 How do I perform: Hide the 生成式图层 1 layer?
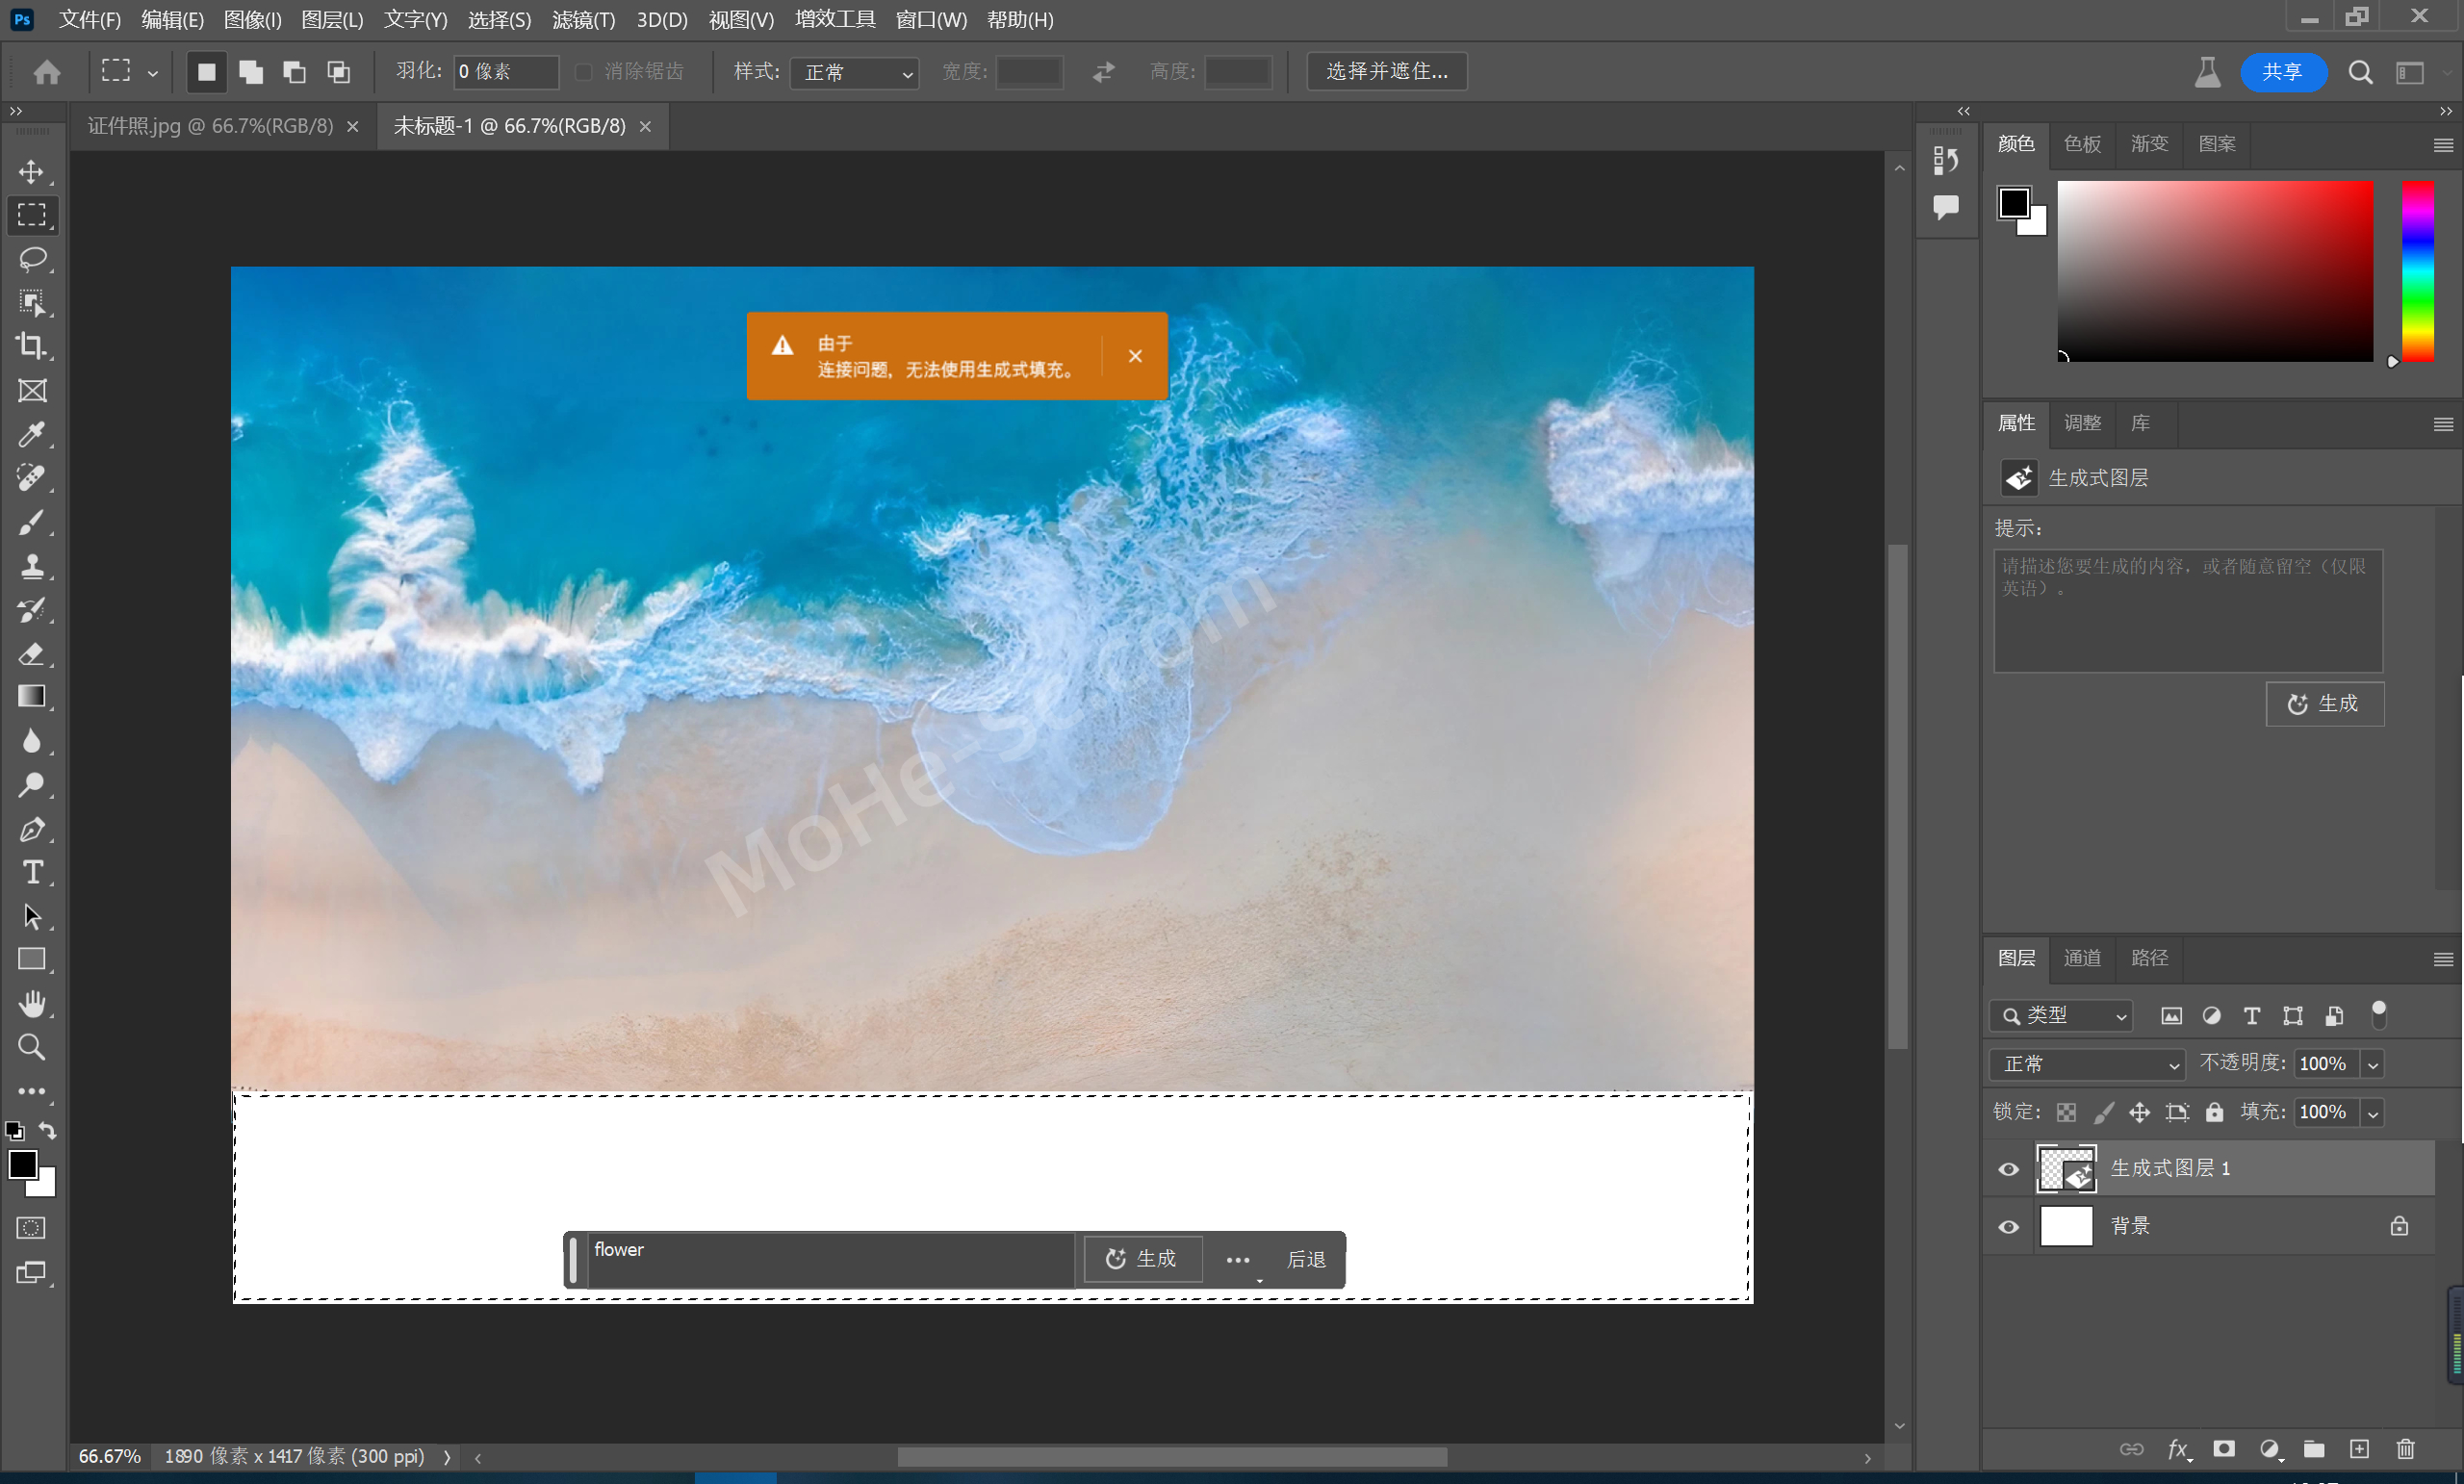point(2008,1169)
